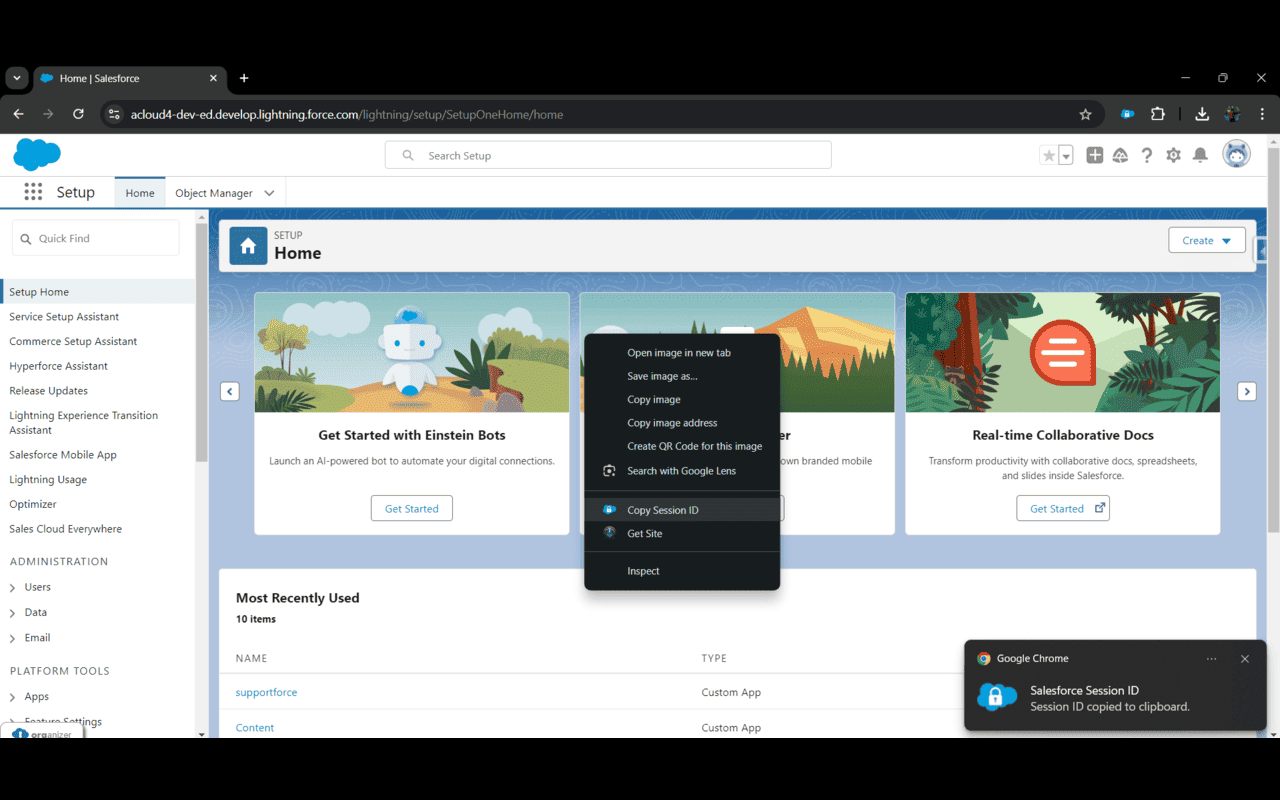The height and width of the screenshot is (800, 1280).
Task: Open the new tab plus button
Action: [x=244, y=78]
